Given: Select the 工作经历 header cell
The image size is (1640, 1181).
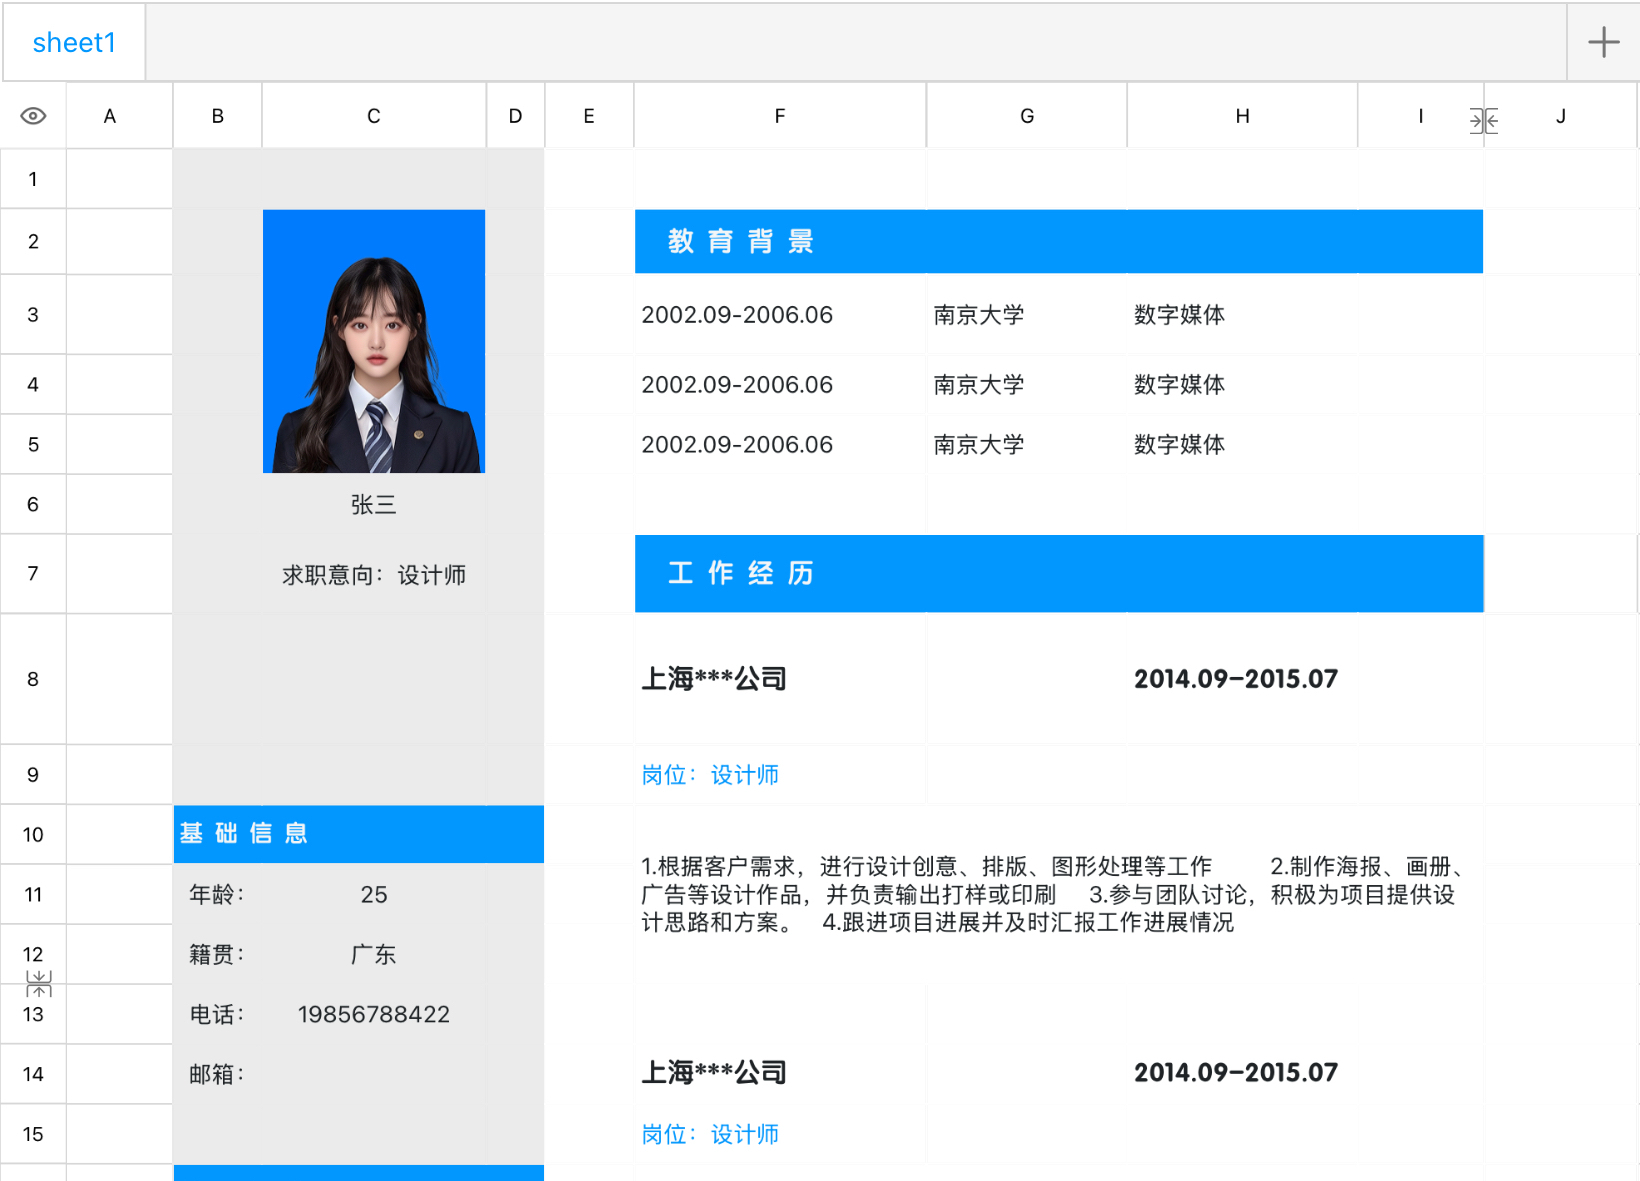Looking at the screenshot, I should coord(1059,574).
